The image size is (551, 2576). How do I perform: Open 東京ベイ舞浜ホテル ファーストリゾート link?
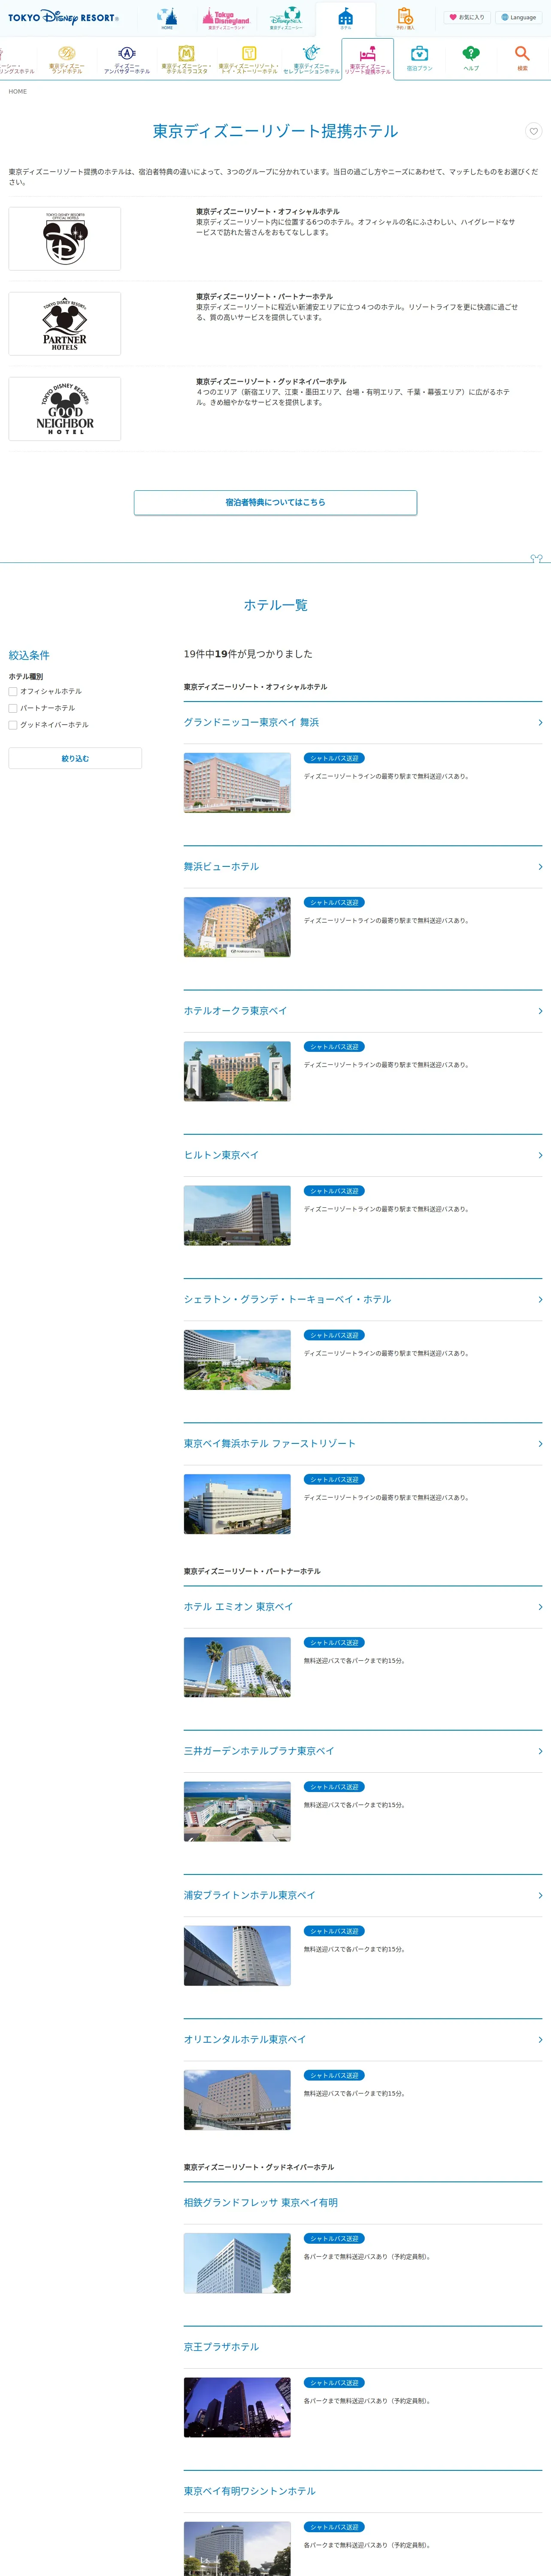tap(269, 1443)
